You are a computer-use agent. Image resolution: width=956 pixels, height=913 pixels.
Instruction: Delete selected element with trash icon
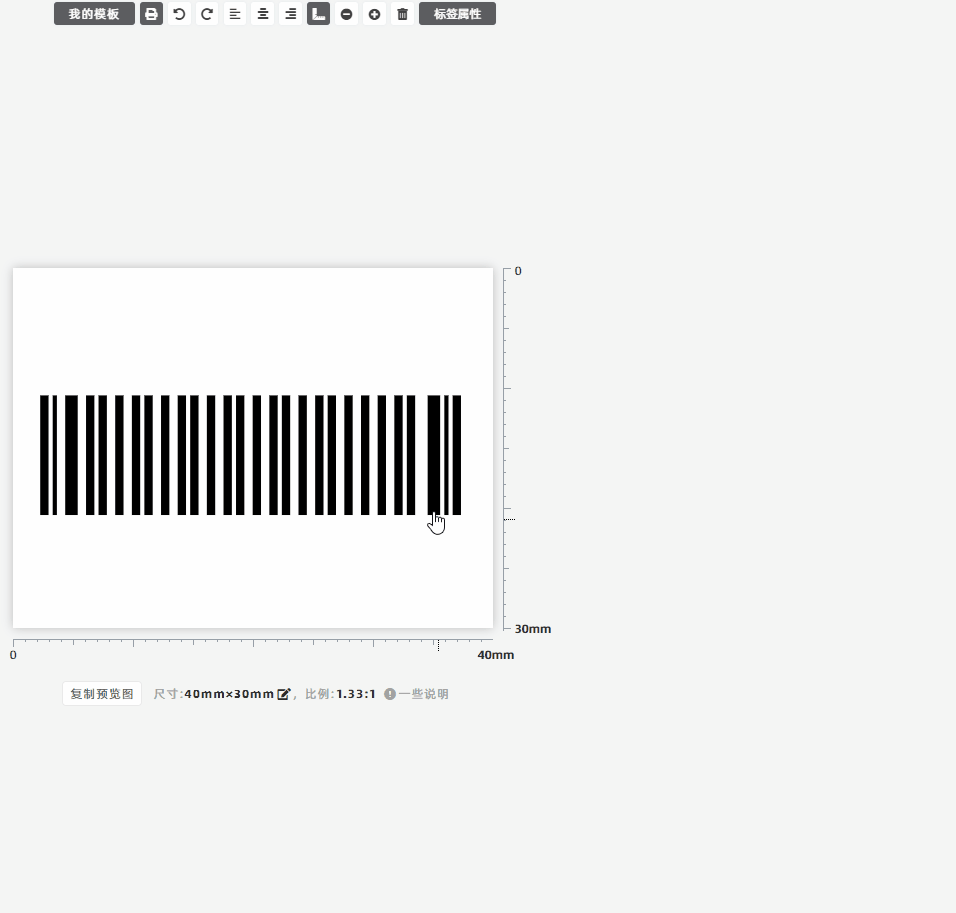click(x=402, y=14)
